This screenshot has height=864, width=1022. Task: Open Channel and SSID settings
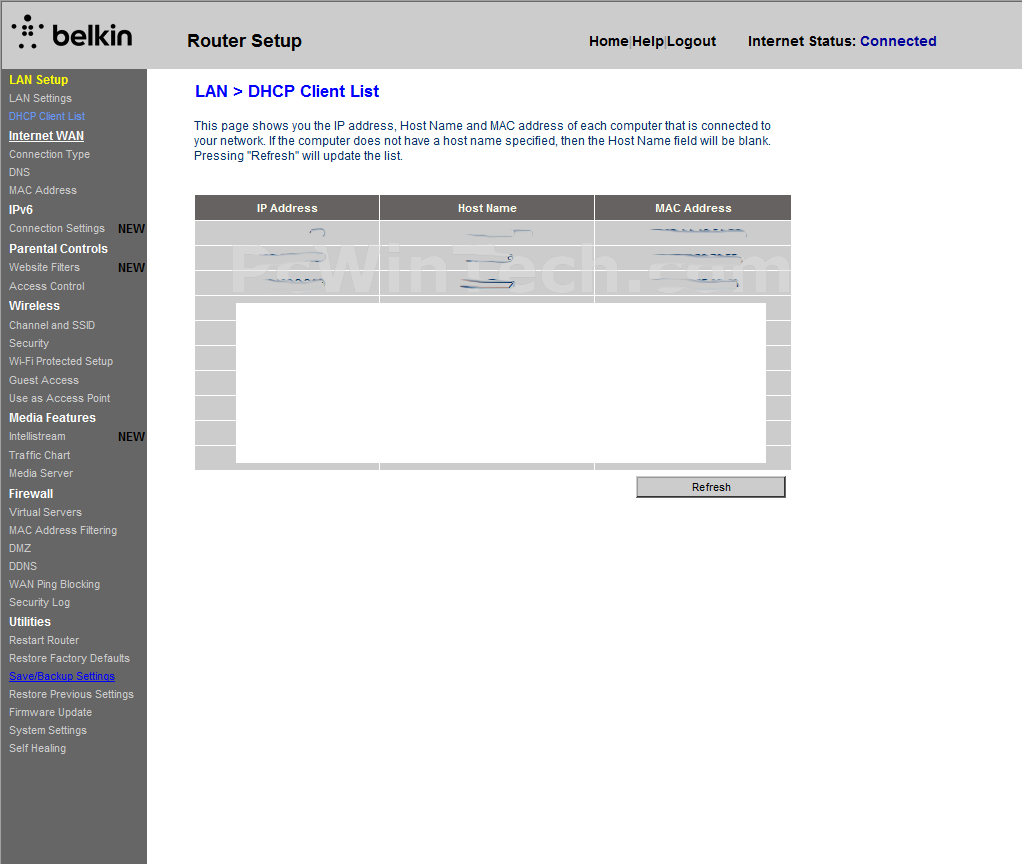click(52, 325)
